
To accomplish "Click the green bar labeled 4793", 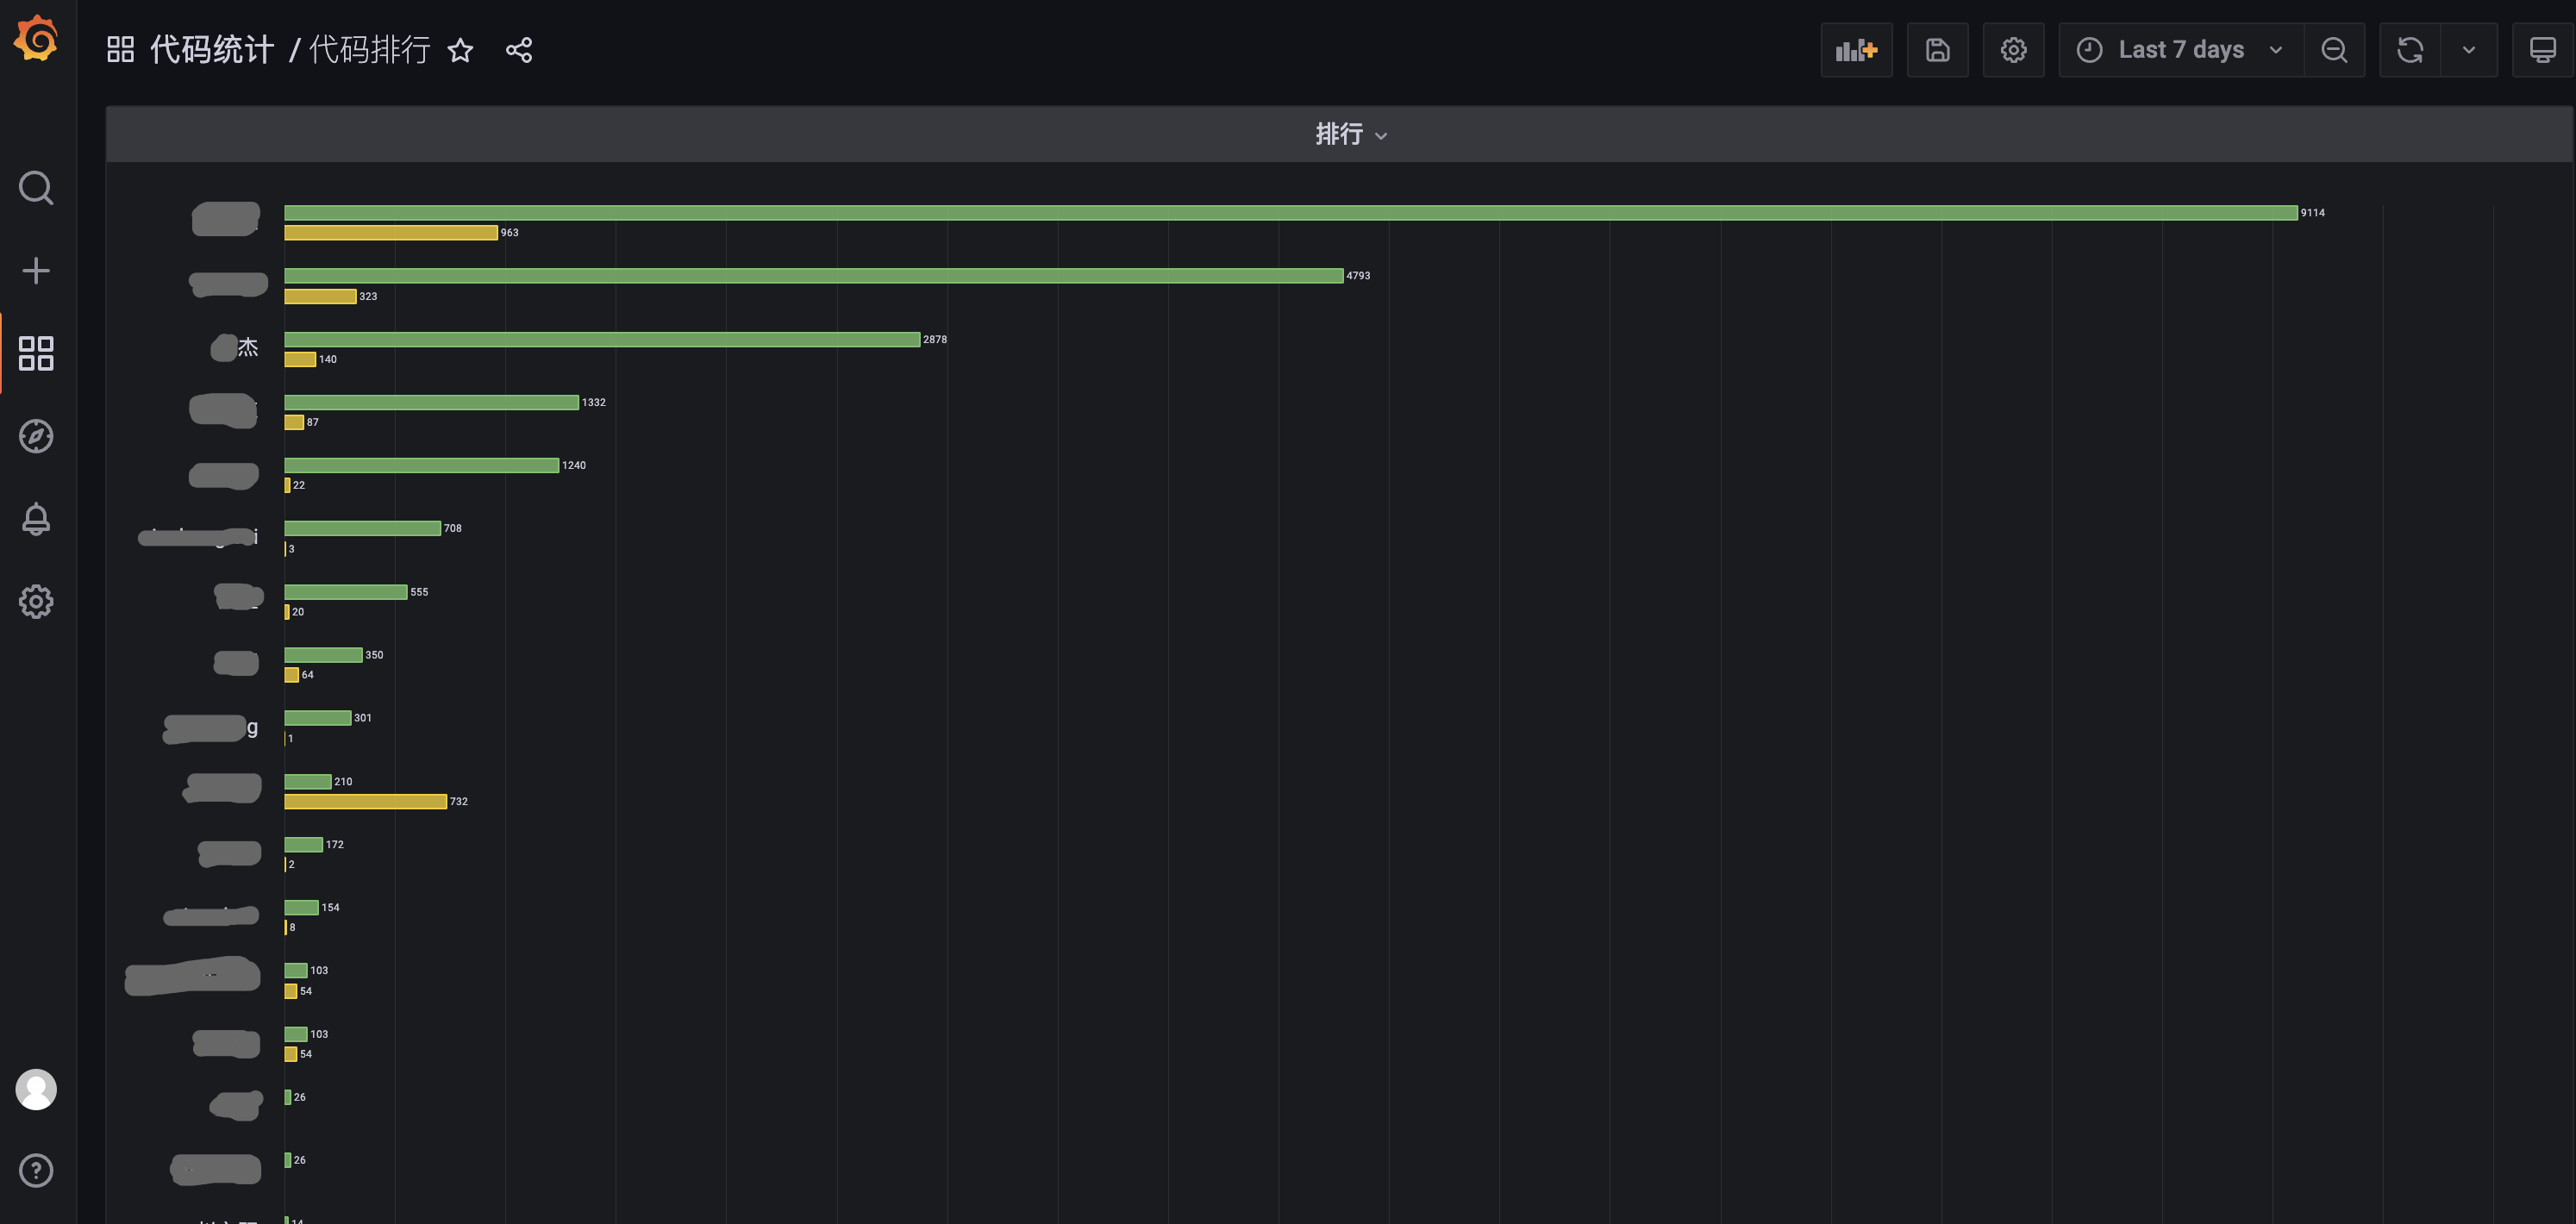I will pos(814,275).
